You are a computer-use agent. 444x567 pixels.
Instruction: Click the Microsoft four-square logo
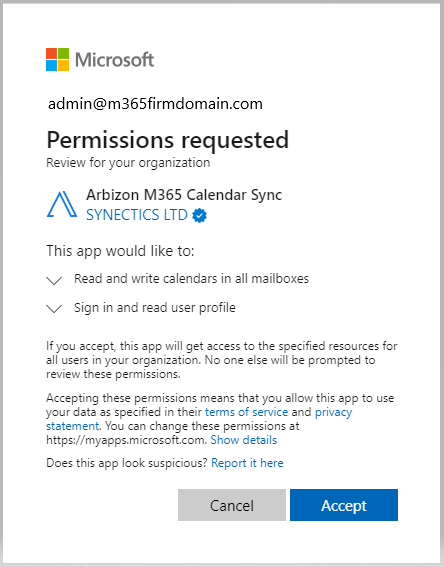57,60
